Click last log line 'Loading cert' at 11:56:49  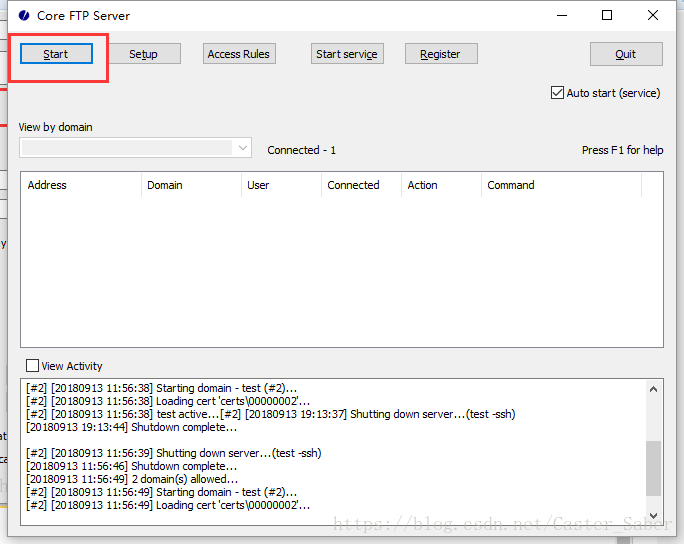168,505
